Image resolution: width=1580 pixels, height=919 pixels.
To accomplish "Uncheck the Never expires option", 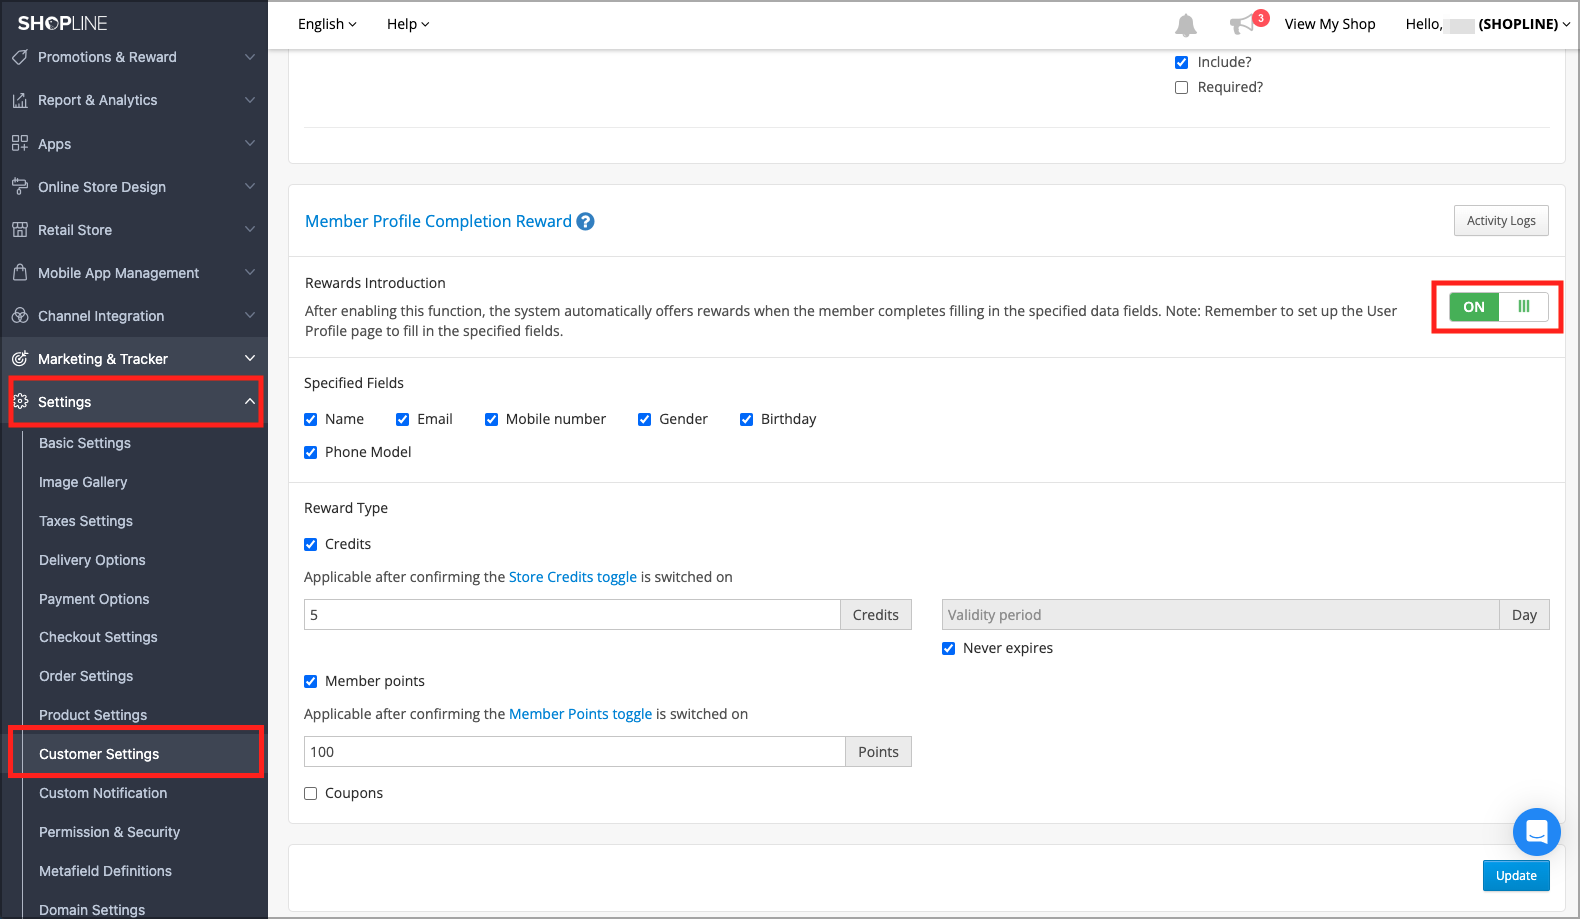I will (948, 649).
